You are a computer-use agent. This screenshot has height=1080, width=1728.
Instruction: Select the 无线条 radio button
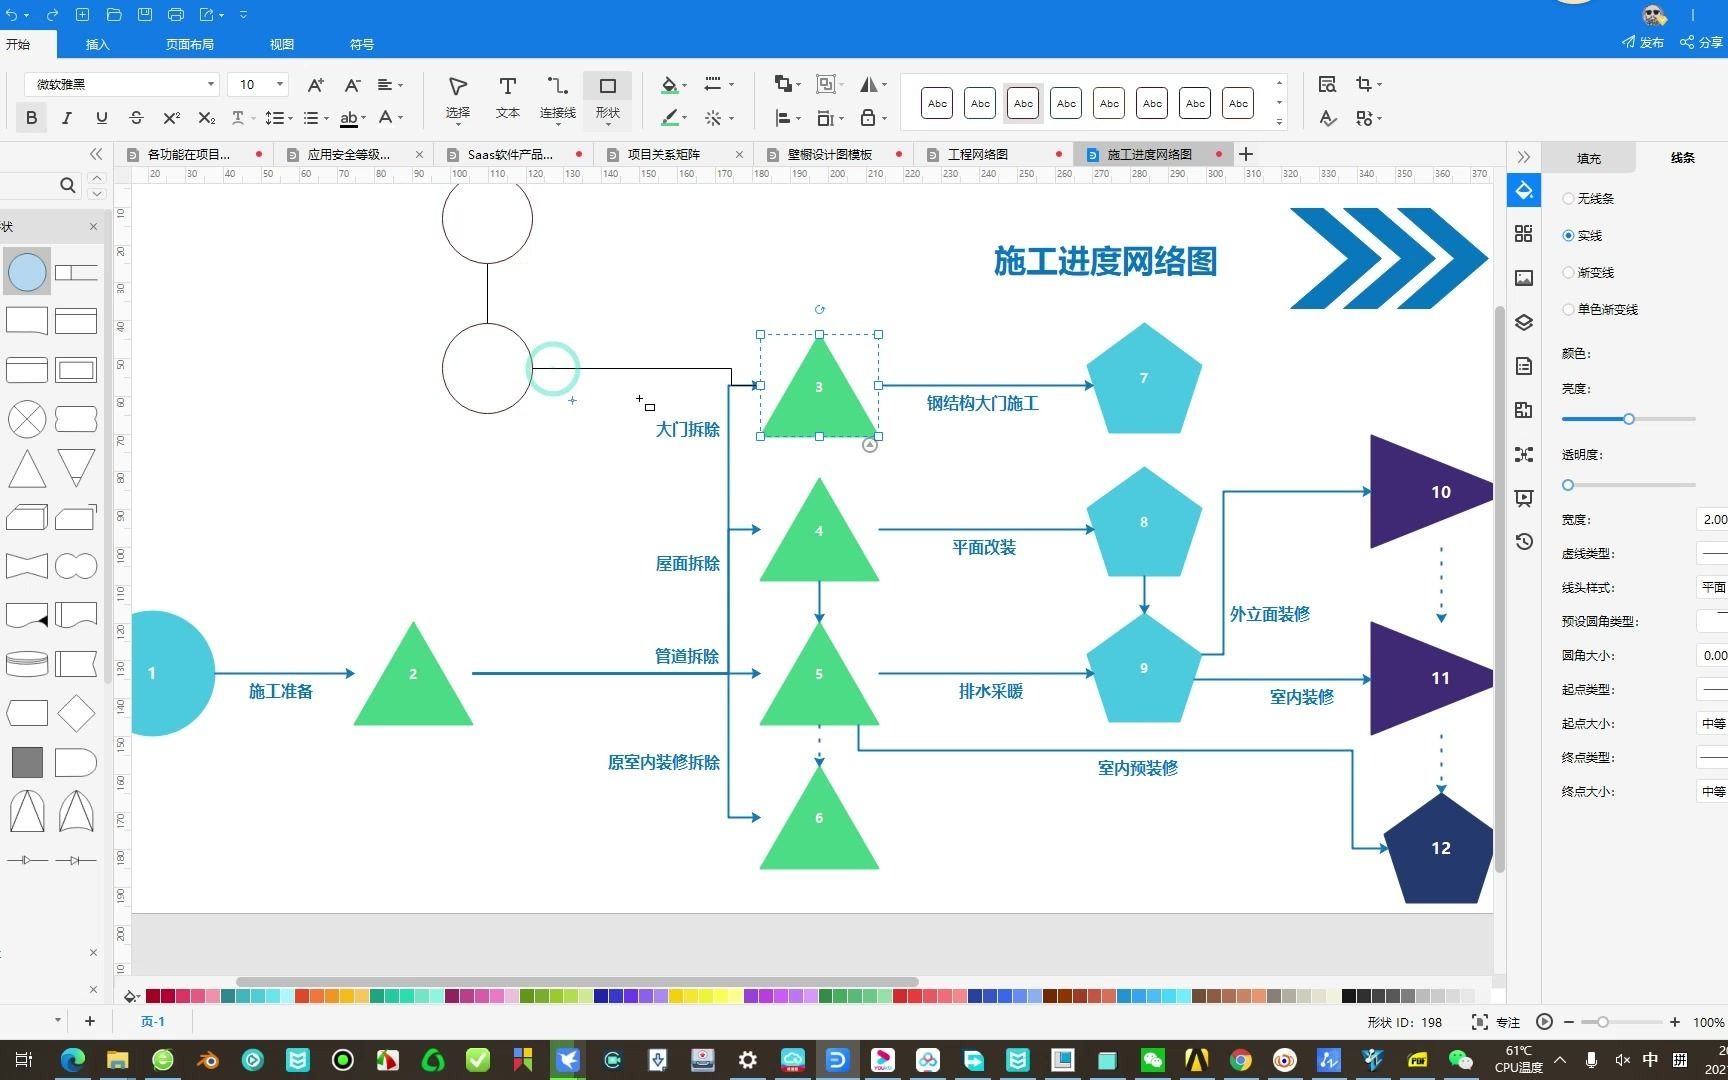pyautogui.click(x=1568, y=198)
